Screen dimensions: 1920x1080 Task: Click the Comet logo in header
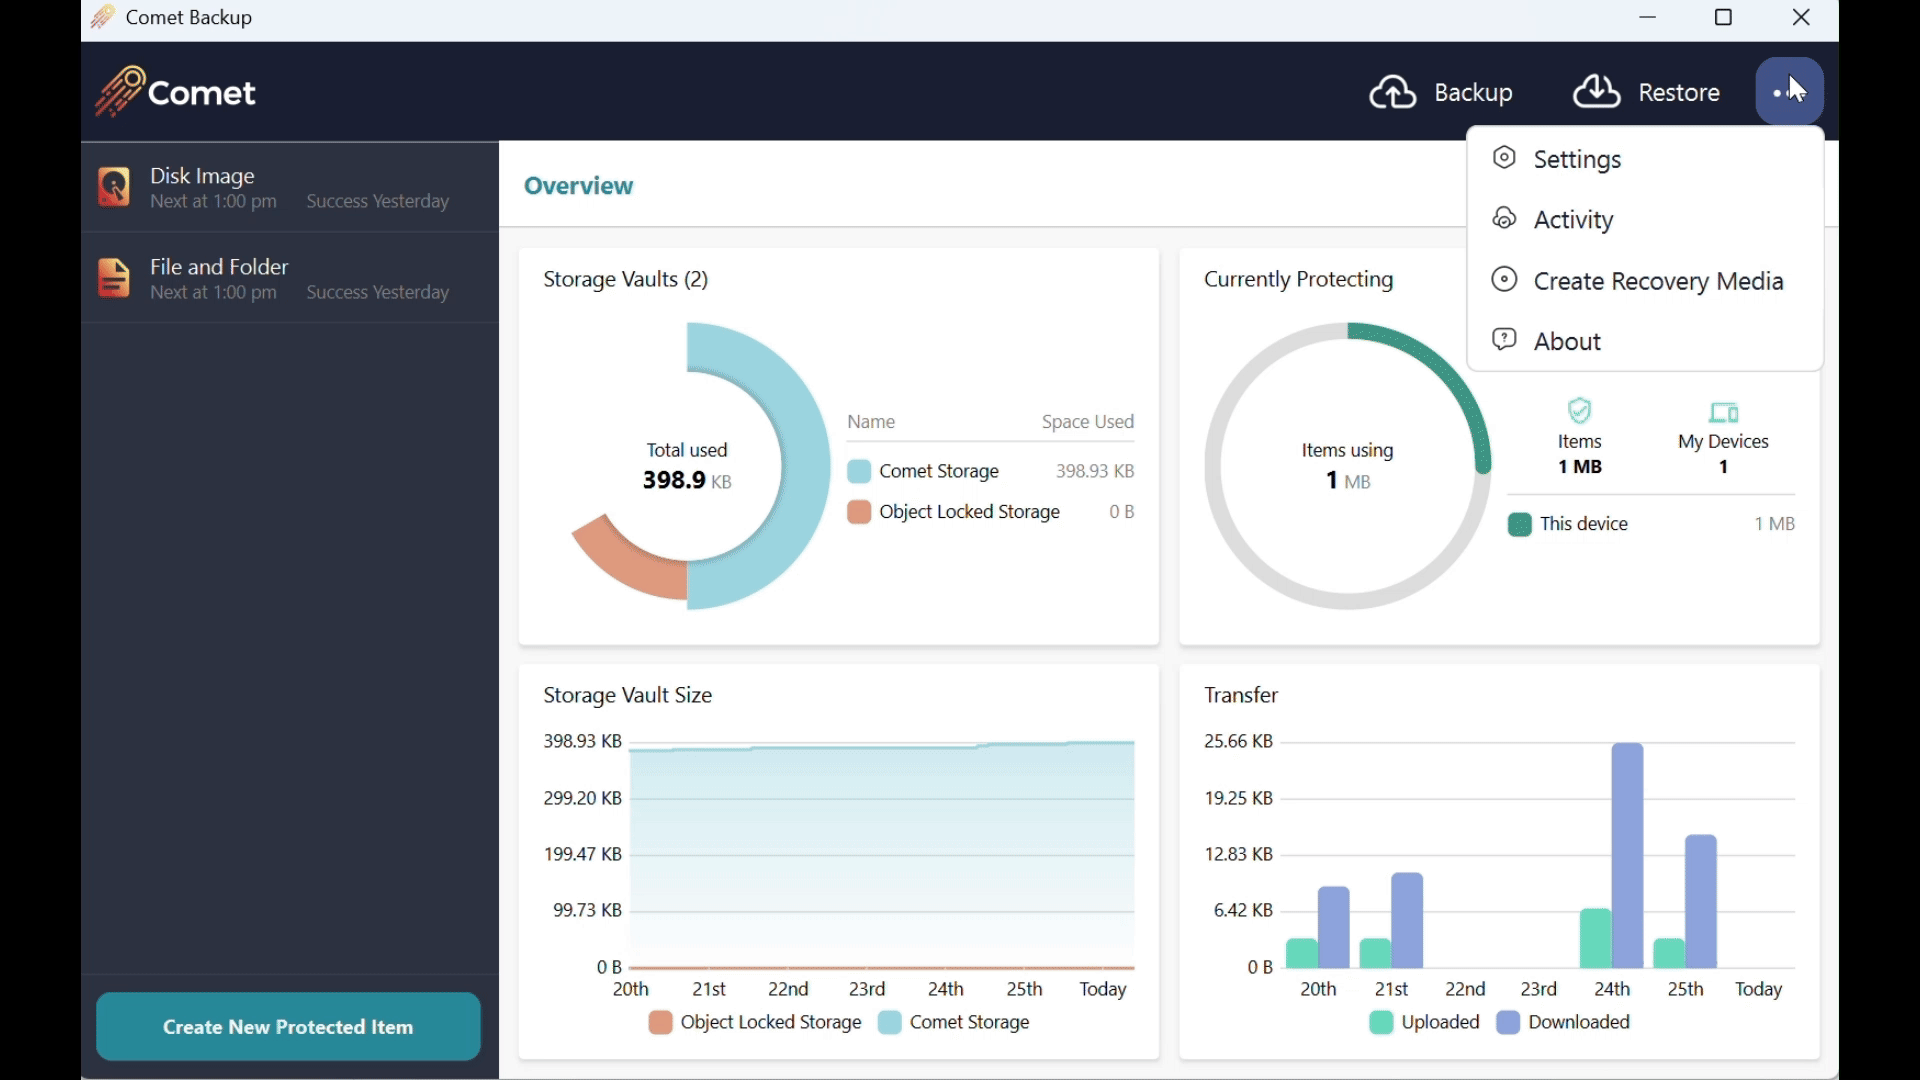[x=176, y=92]
